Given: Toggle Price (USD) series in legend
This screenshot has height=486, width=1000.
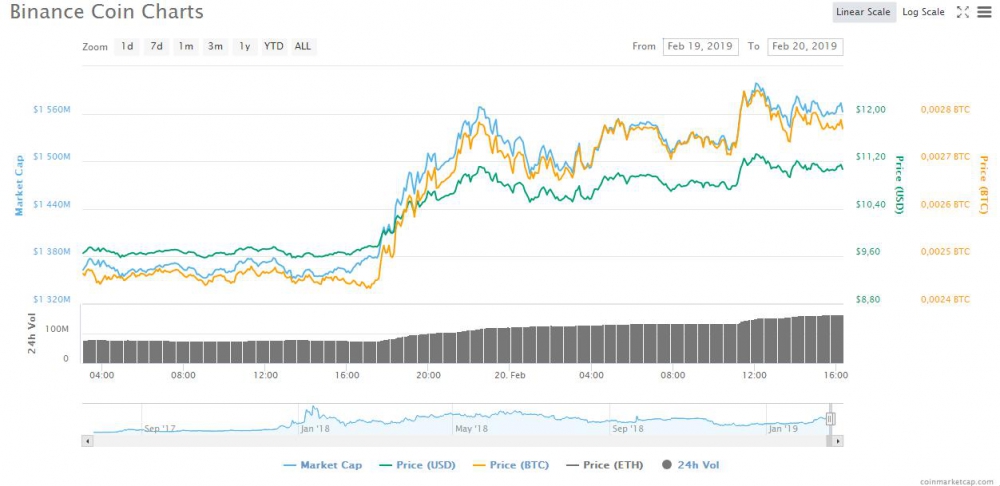Looking at the screenshot, I should pyautogui.click(x=416, y=465).
